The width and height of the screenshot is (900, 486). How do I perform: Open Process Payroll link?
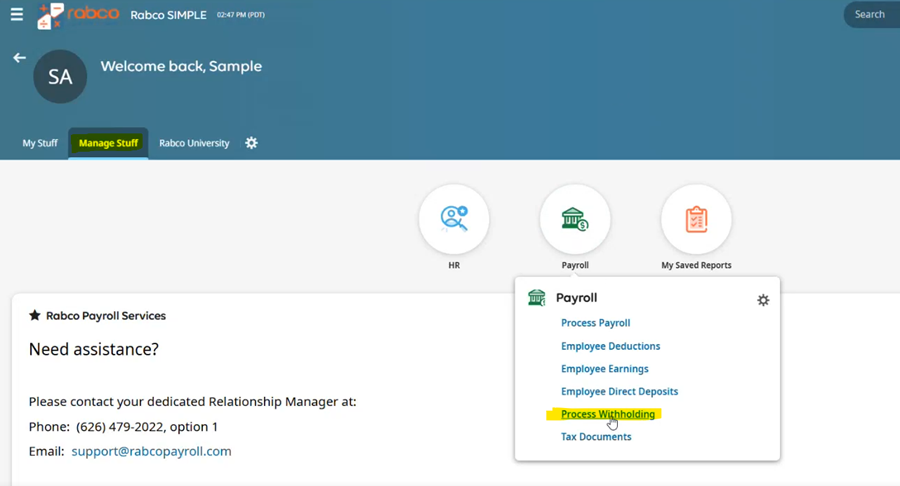[x=595, y=323]
